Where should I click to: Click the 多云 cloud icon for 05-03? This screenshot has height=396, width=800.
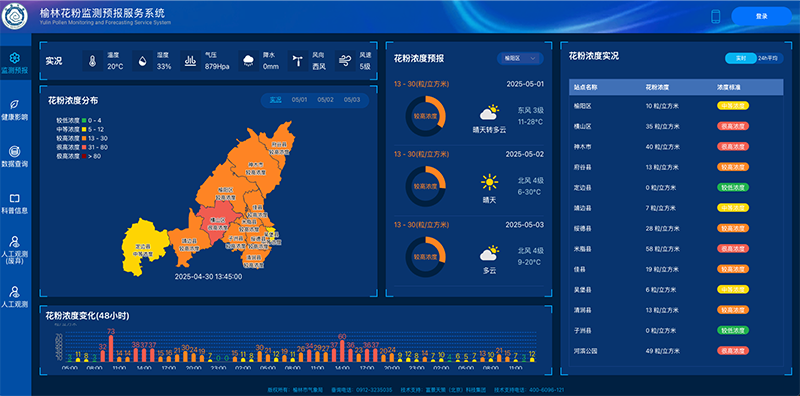pos(489,253)
